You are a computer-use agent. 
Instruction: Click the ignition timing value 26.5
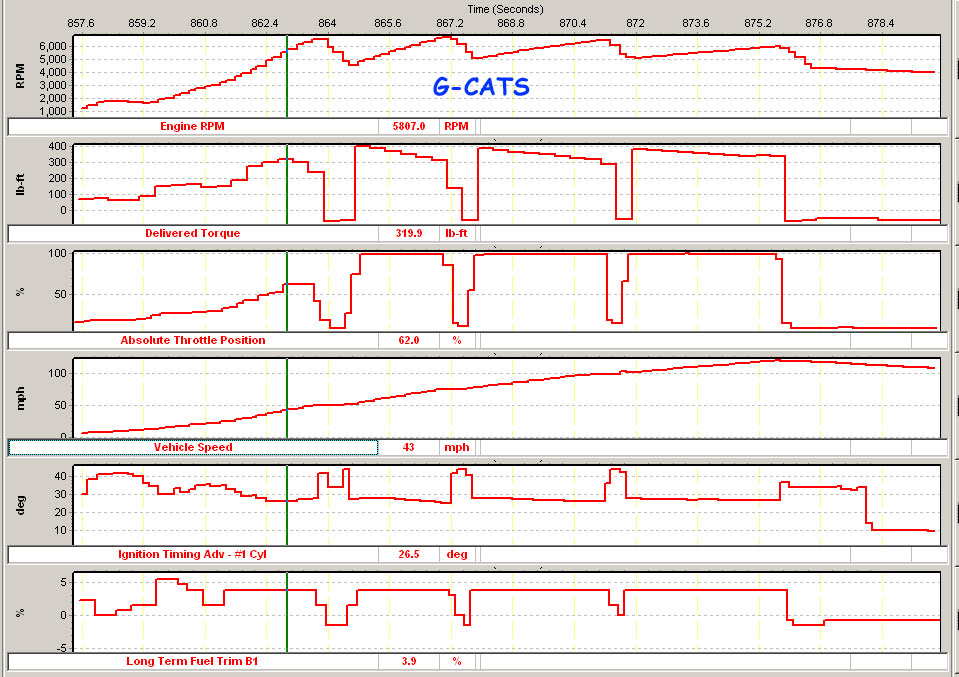[x=409, y=554]
